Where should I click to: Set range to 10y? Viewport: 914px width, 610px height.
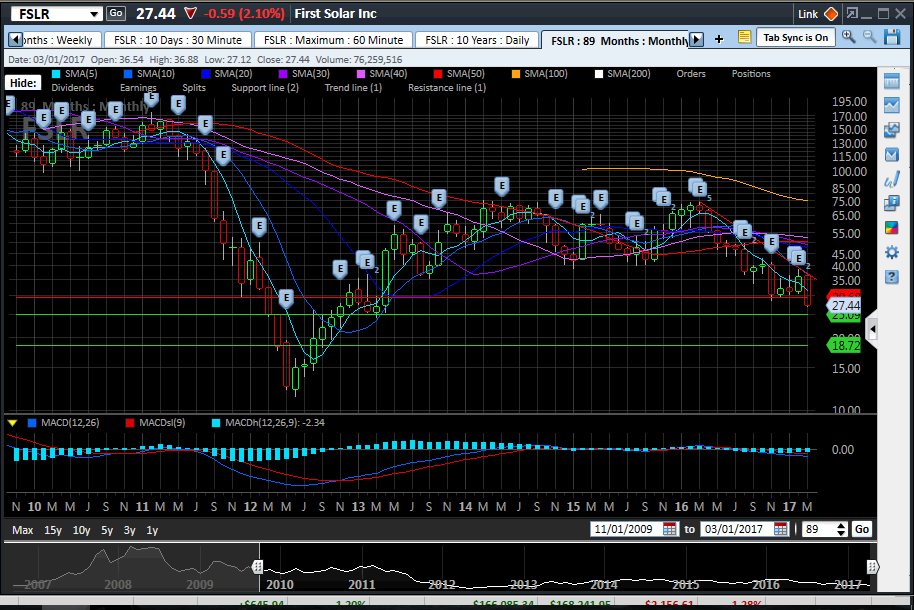(81, 530)
